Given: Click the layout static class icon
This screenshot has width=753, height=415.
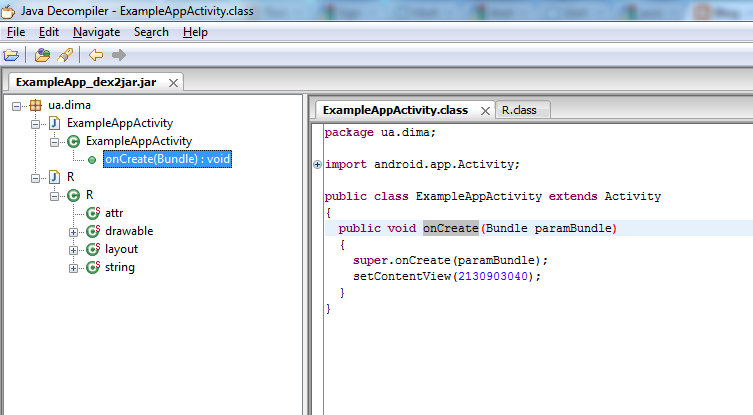Looking at the screenshot, I should 93,249.
